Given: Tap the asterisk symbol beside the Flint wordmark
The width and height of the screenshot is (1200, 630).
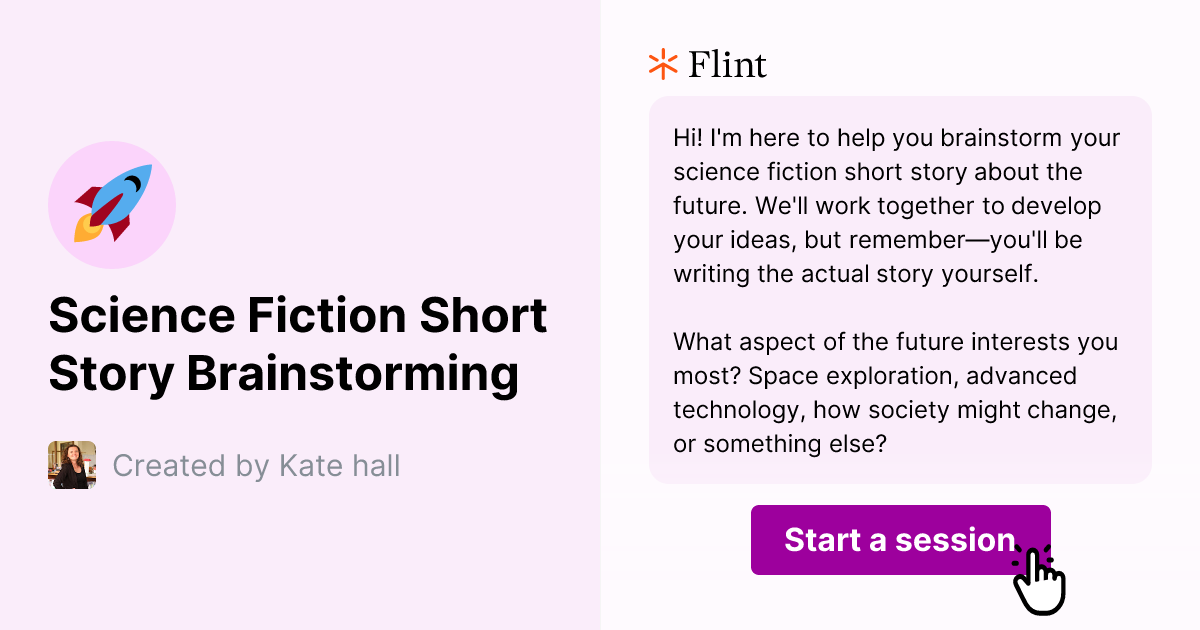Looking at the screenshot, I should coord(661,64).
